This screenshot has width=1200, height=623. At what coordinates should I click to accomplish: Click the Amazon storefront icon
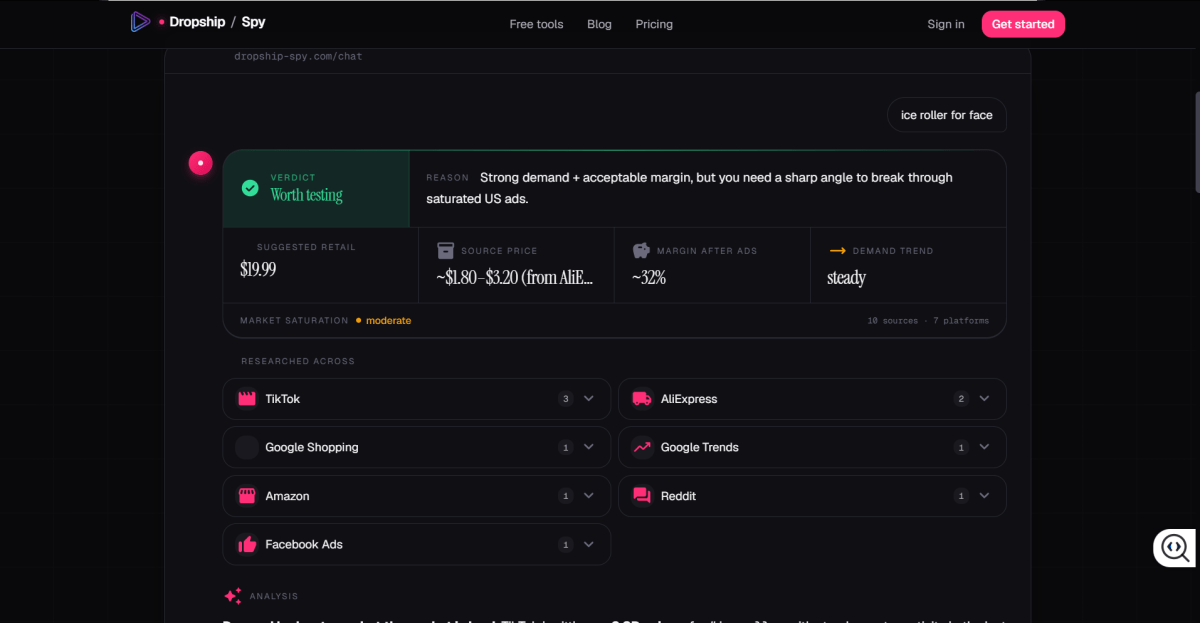click(x=247, y=496)
